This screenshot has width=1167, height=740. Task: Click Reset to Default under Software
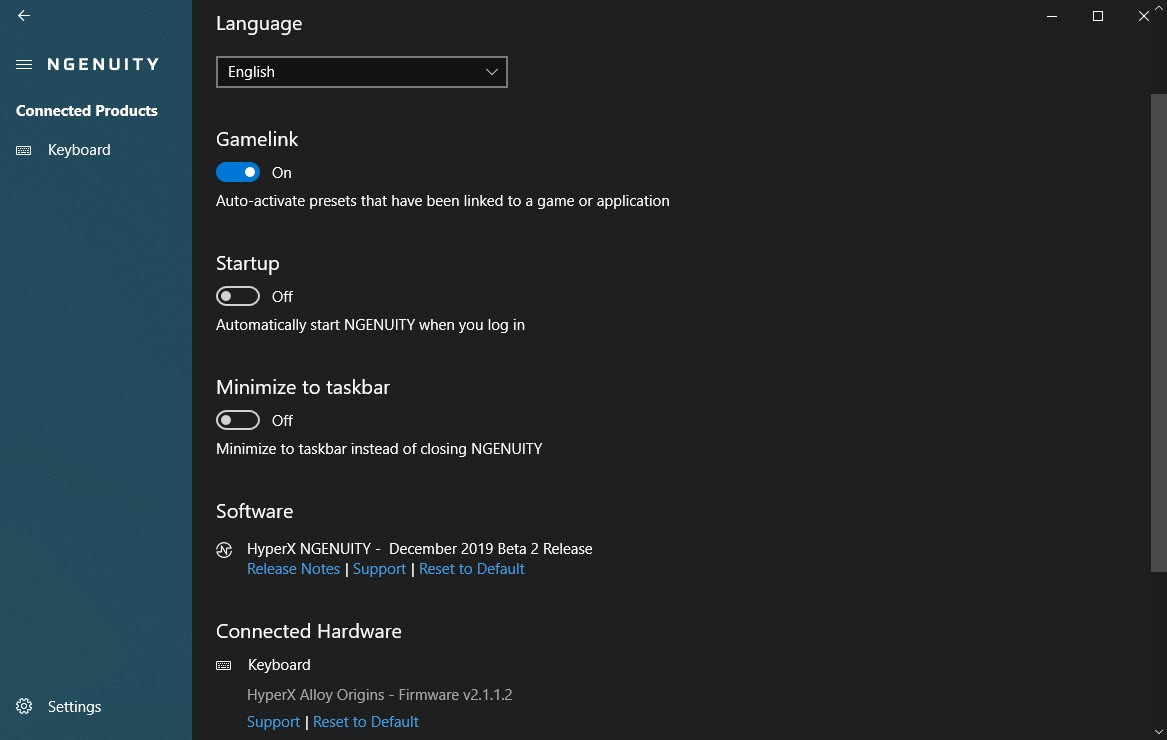472,569
